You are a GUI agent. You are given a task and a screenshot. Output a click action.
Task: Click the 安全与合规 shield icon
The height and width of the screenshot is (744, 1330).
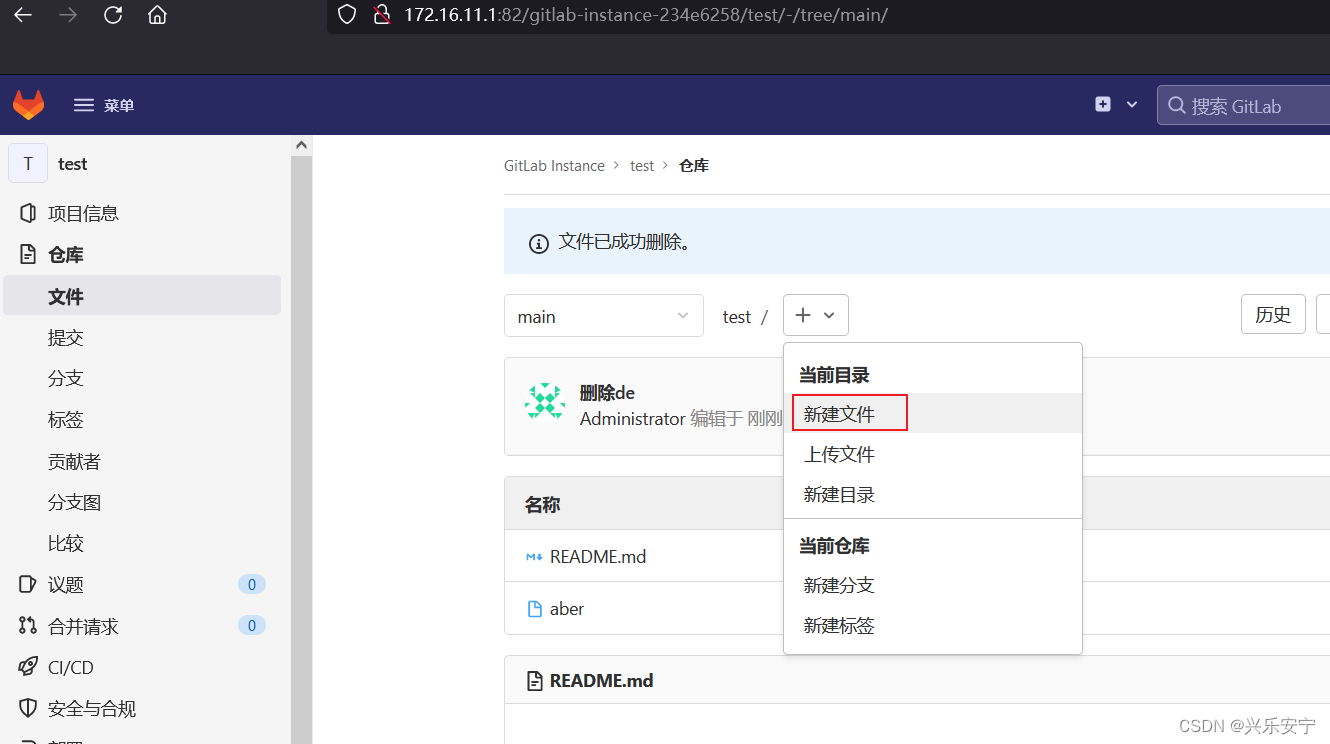click(x=28, y=708)
